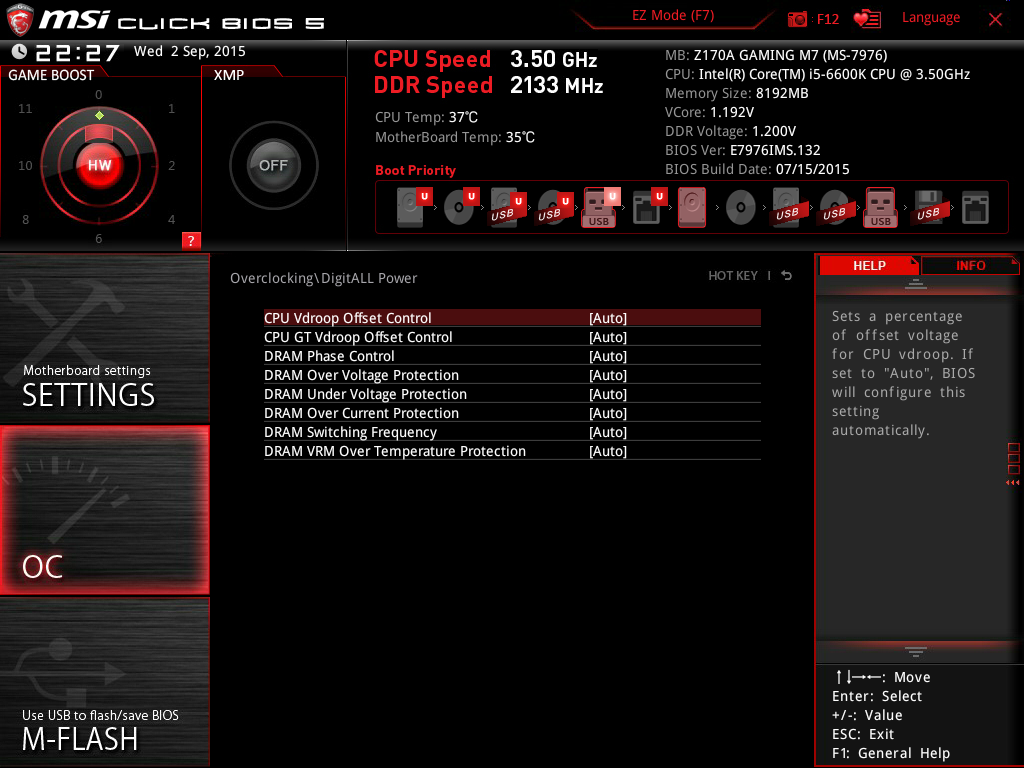
Task: Switch to the HELP tab
Action: click(869, 265)
